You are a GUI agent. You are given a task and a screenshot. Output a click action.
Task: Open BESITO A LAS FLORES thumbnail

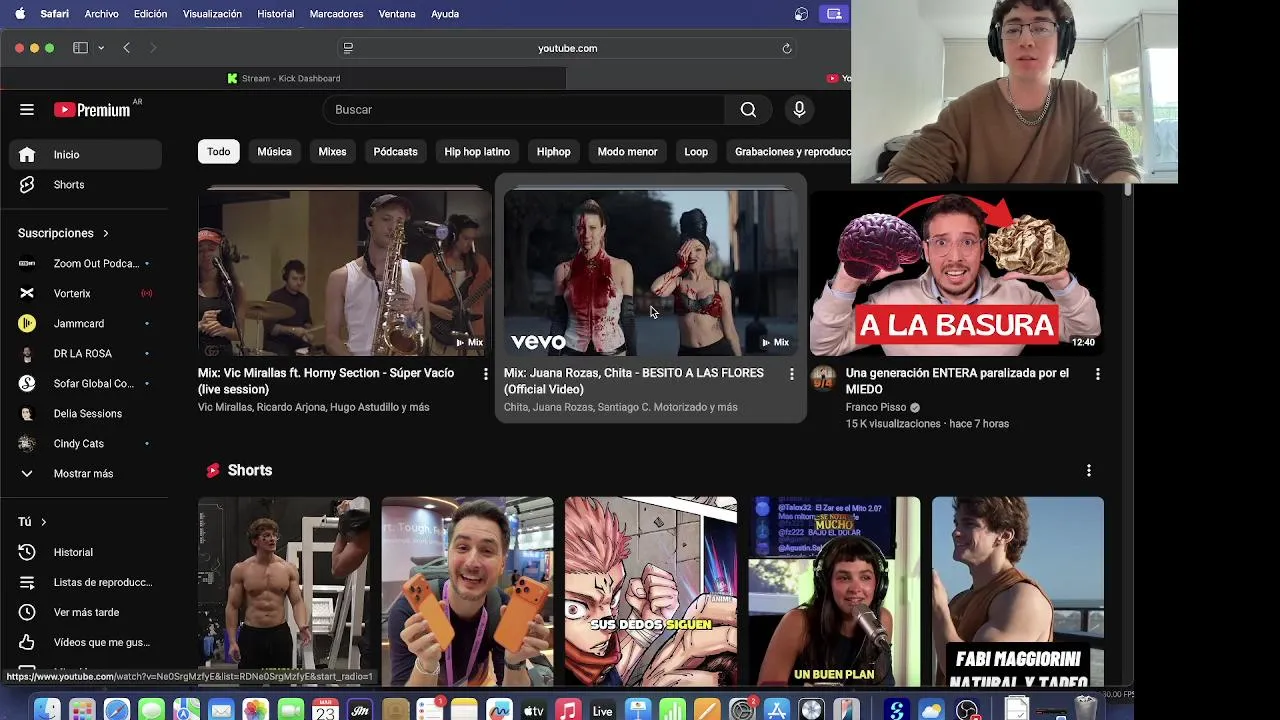coord(650,272)
